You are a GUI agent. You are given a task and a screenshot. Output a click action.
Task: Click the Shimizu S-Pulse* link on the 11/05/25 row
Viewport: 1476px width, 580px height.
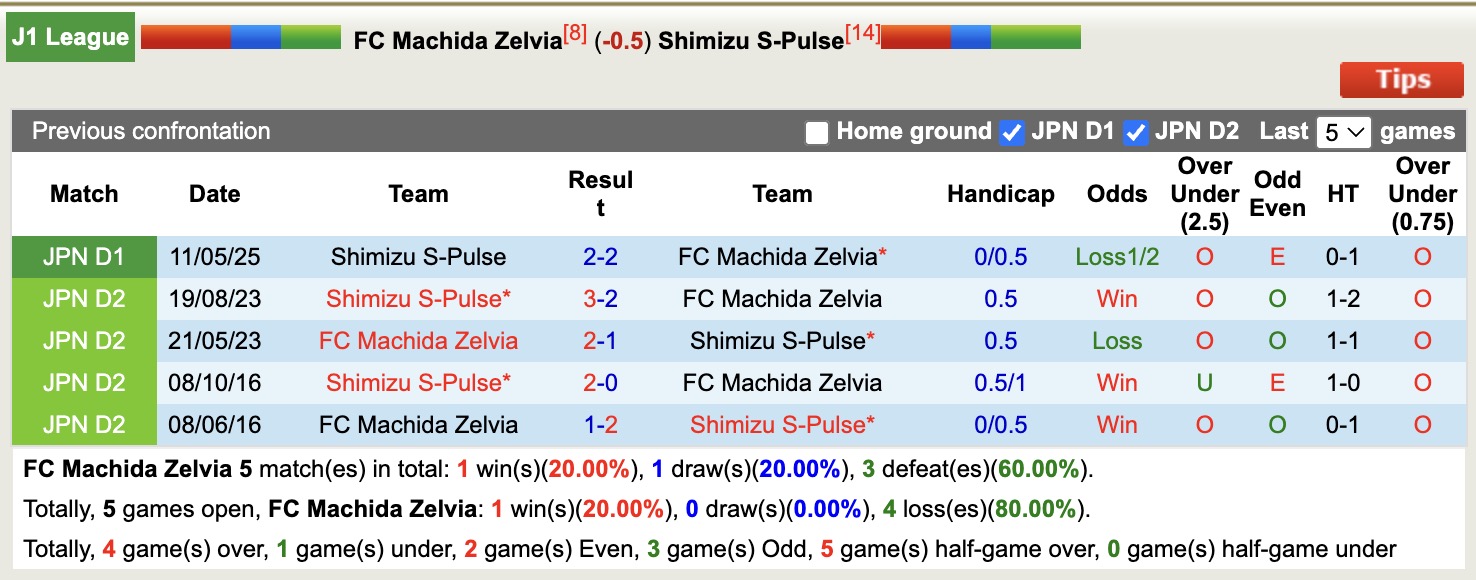coord(418,257)
